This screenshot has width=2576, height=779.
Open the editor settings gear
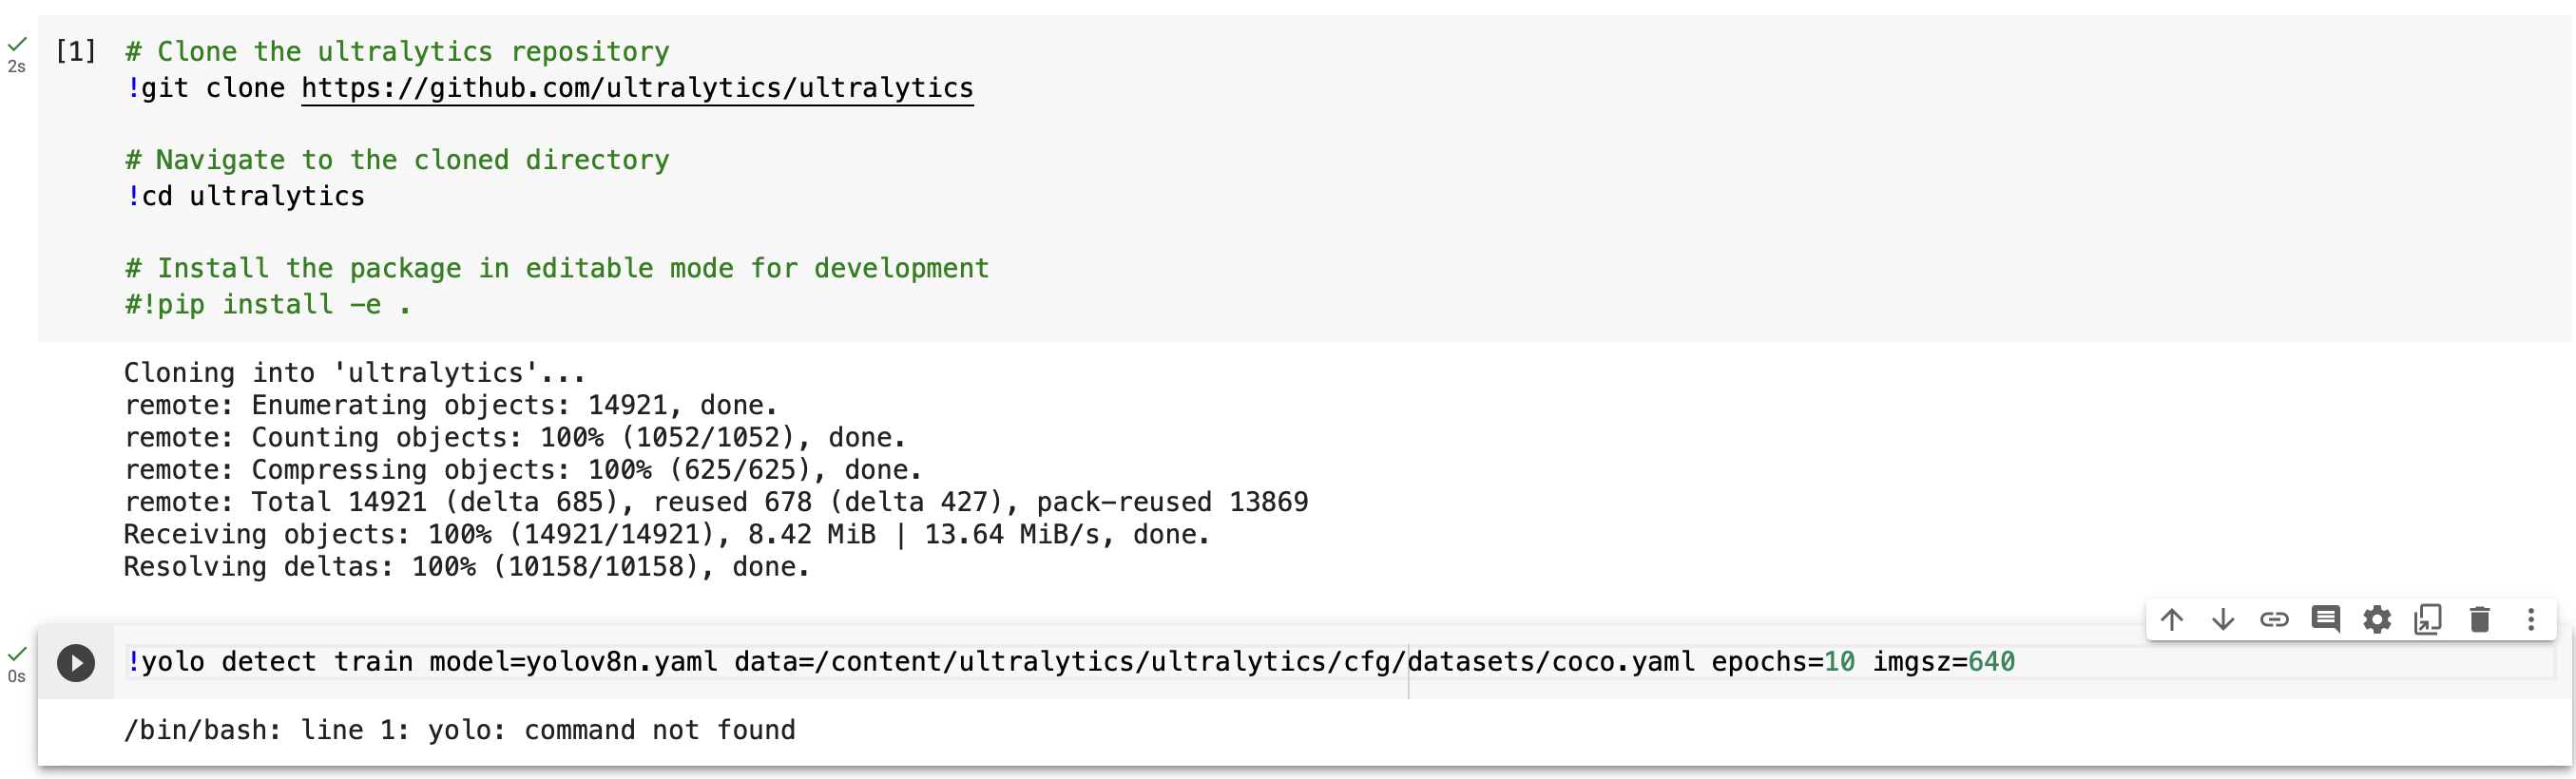2379,620
